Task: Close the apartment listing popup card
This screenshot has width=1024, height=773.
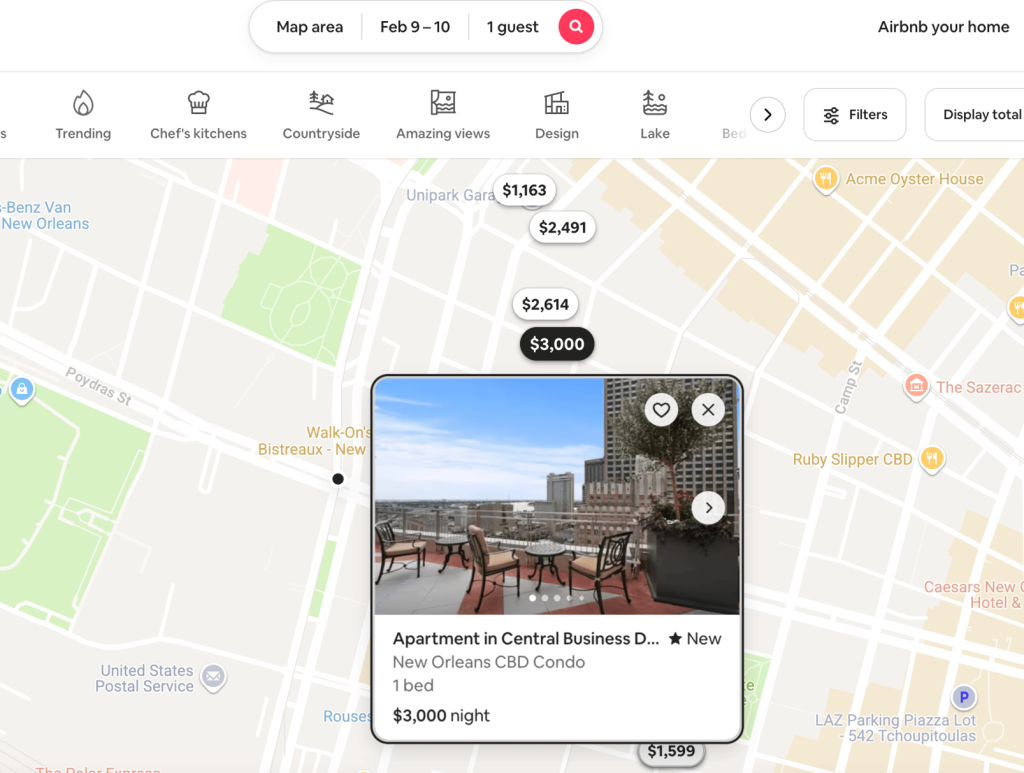Action: click(x=708, y=409)
